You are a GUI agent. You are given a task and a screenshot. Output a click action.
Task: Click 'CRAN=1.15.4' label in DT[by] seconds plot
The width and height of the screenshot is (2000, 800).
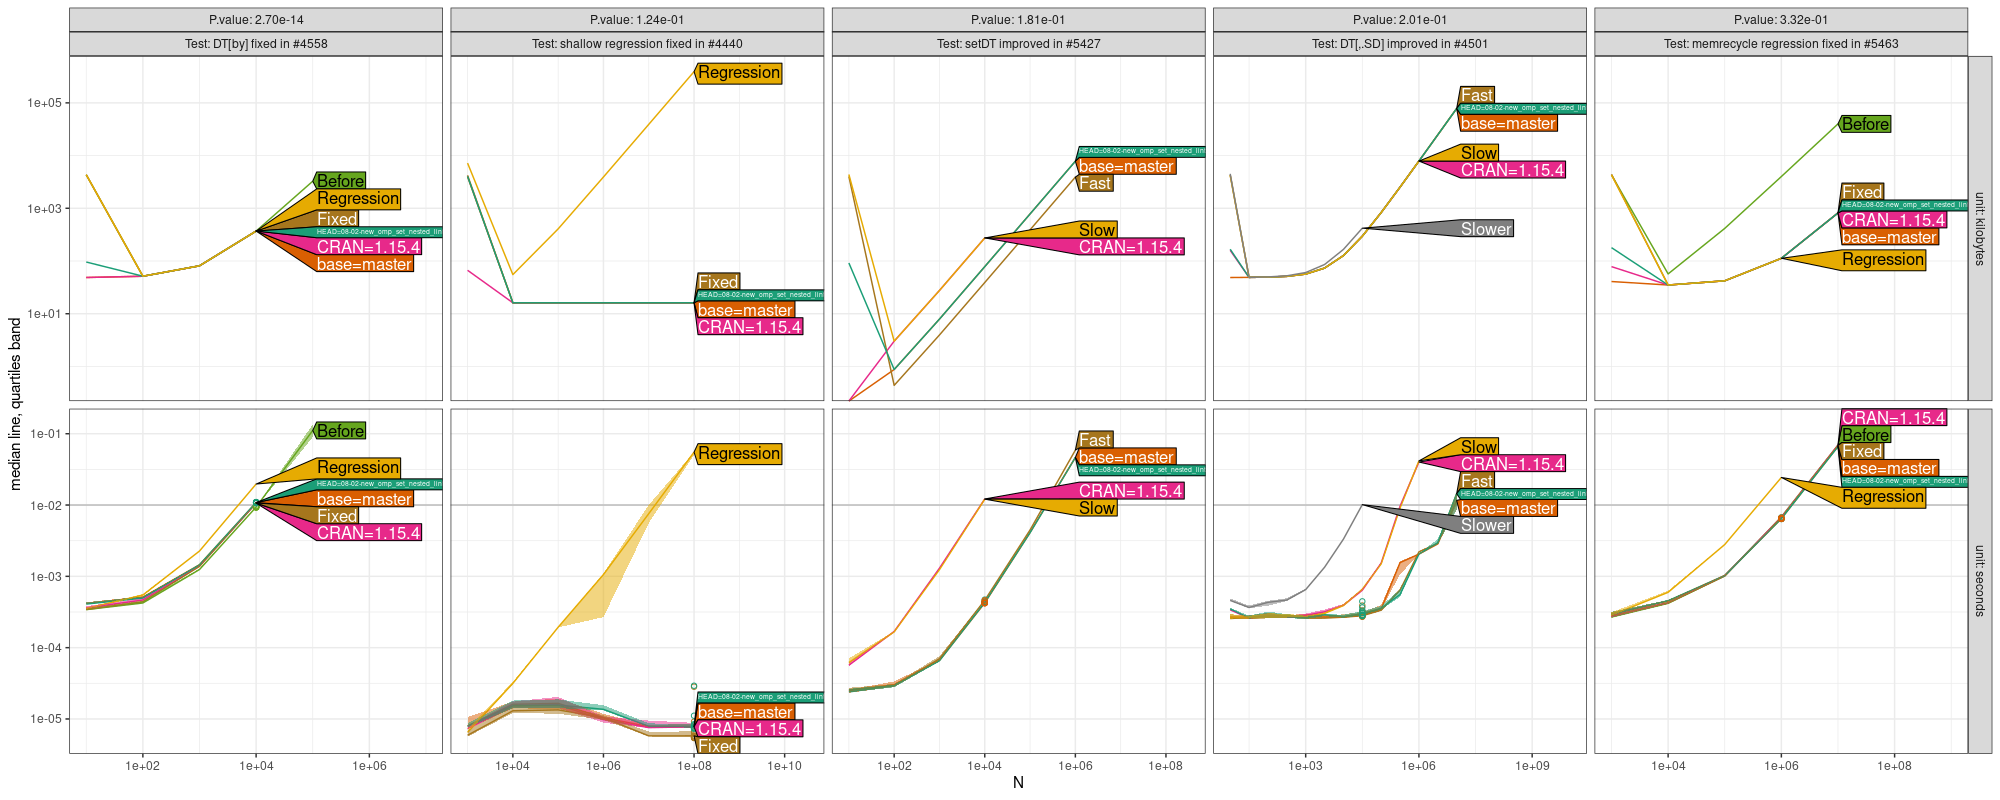coord(368,533)
